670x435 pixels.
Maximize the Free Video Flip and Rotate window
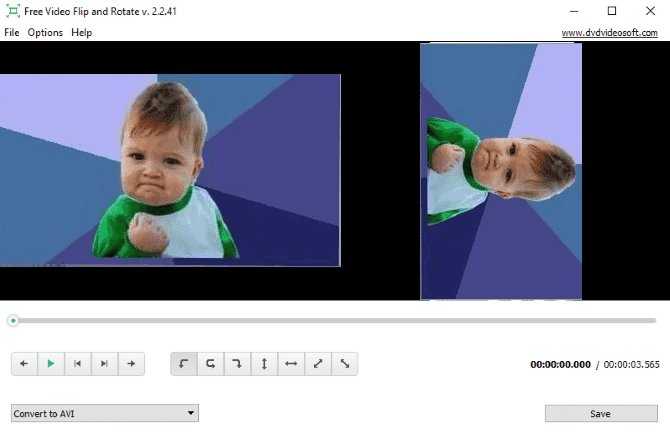(x=612, y=11)
